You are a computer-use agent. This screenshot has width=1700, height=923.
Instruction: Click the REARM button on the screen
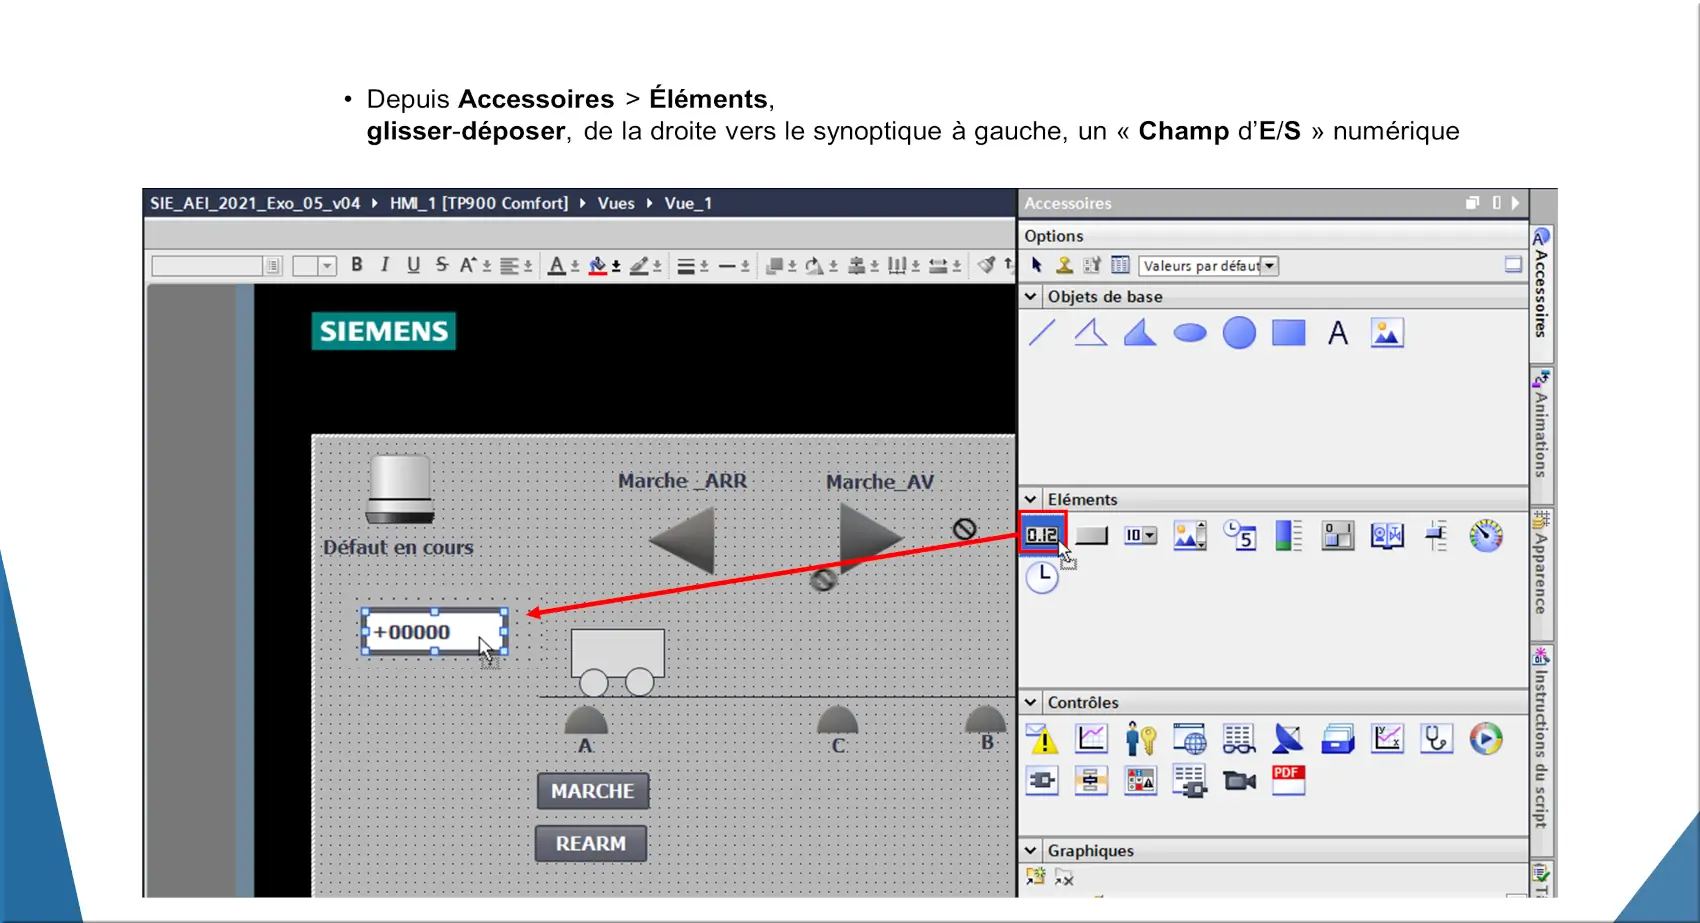(591, 843)
